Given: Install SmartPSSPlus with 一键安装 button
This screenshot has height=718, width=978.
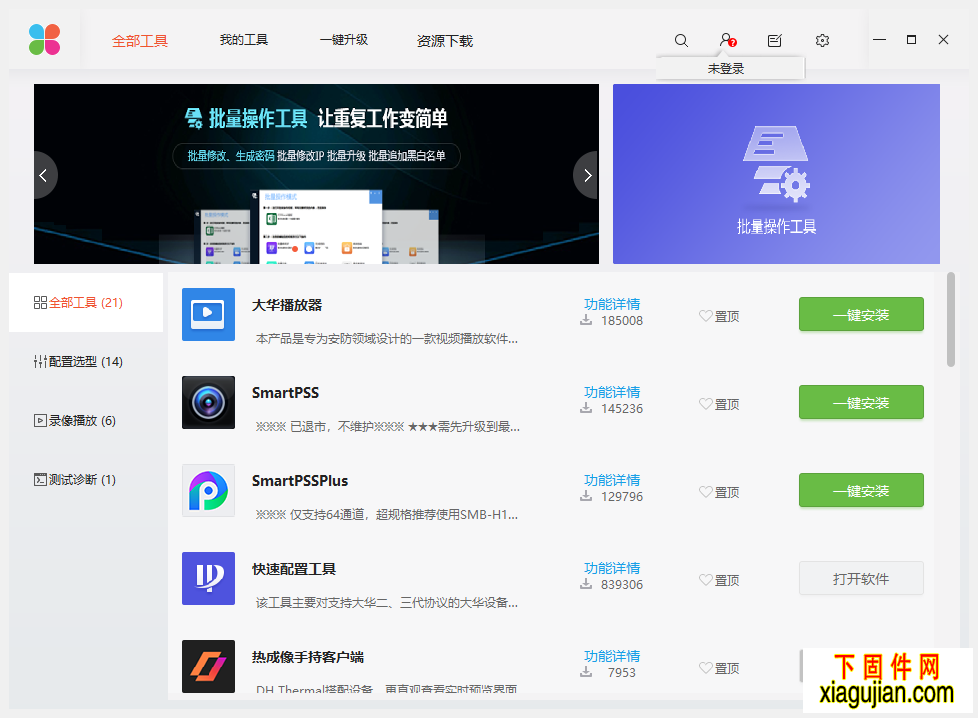Looking at the screenshot, I should coord(861,490).
